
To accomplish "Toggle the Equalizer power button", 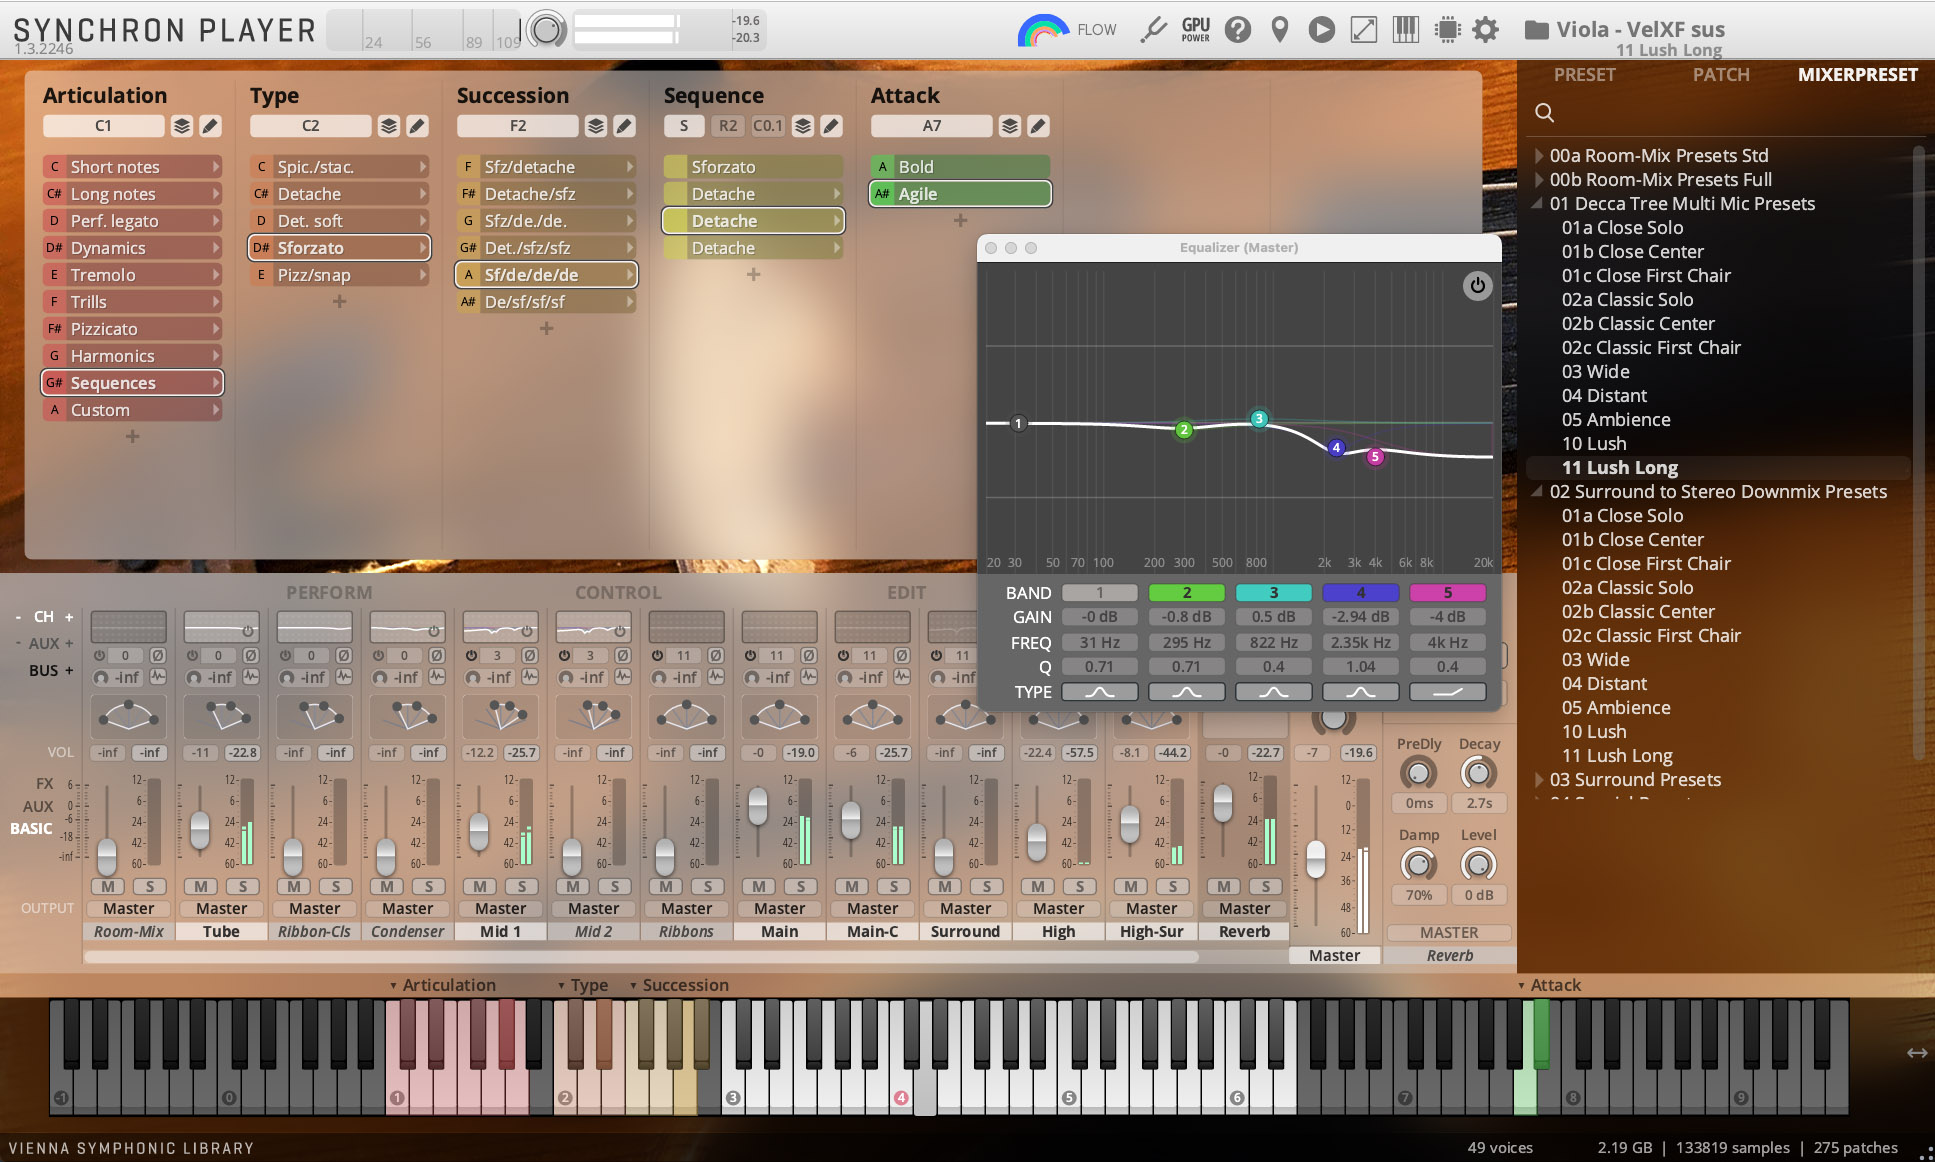I will [1476, 286].
